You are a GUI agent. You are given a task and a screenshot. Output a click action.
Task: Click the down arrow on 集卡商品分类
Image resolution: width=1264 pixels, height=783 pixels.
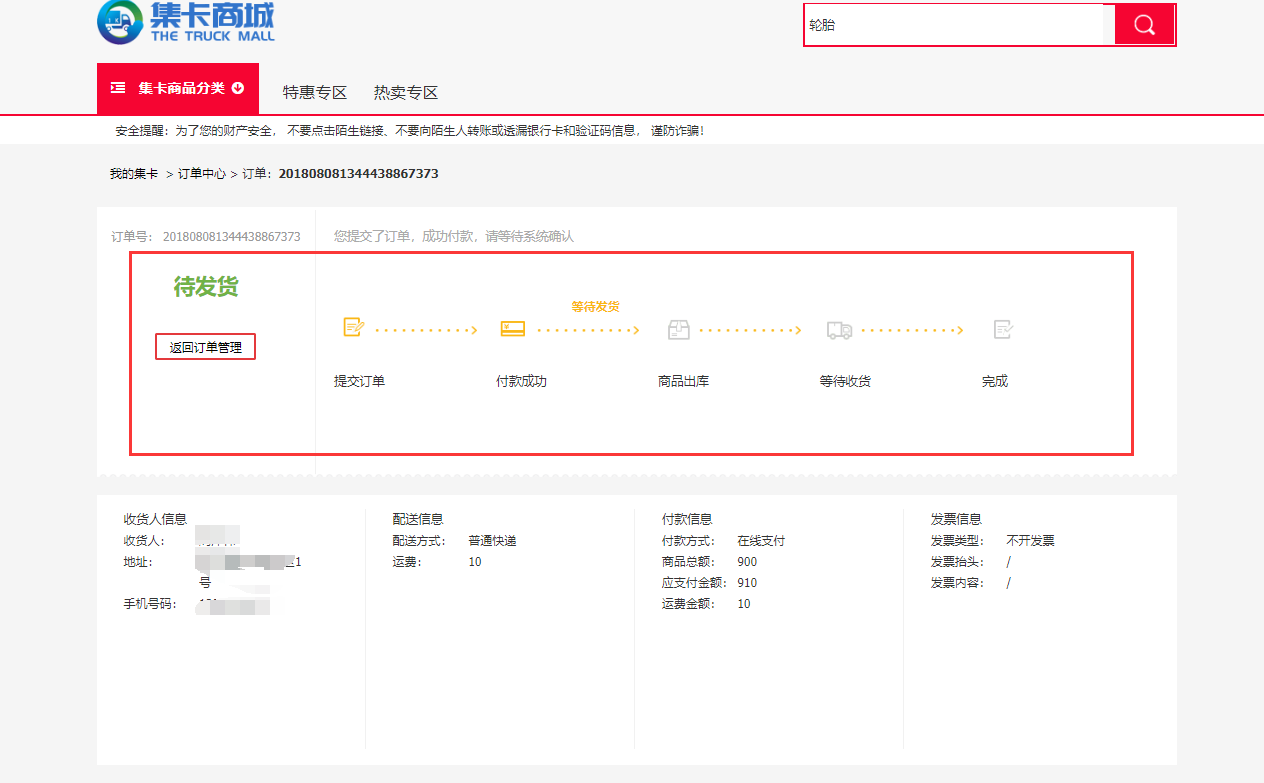[x=238, y=88]
